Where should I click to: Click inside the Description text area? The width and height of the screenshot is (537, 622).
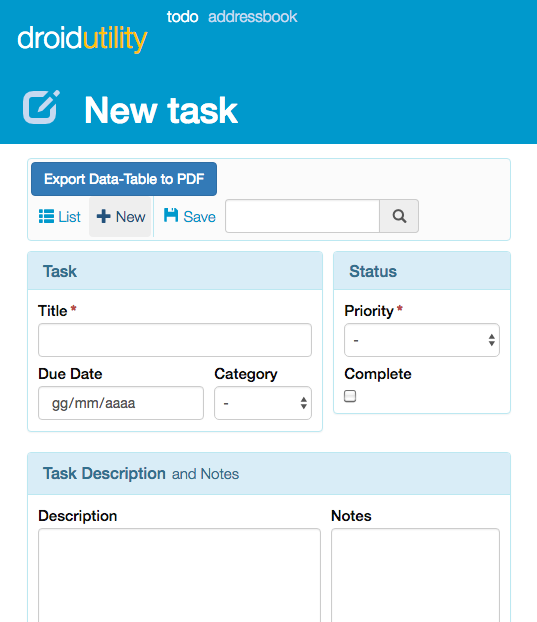click(179, 575)
